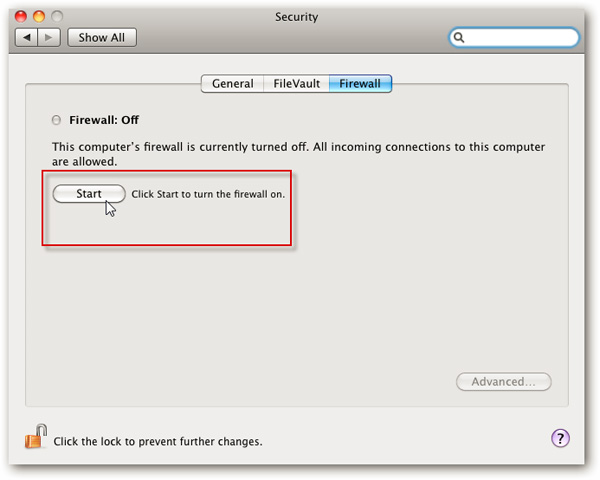Click the Firewall status indicator light

point(56,120)
